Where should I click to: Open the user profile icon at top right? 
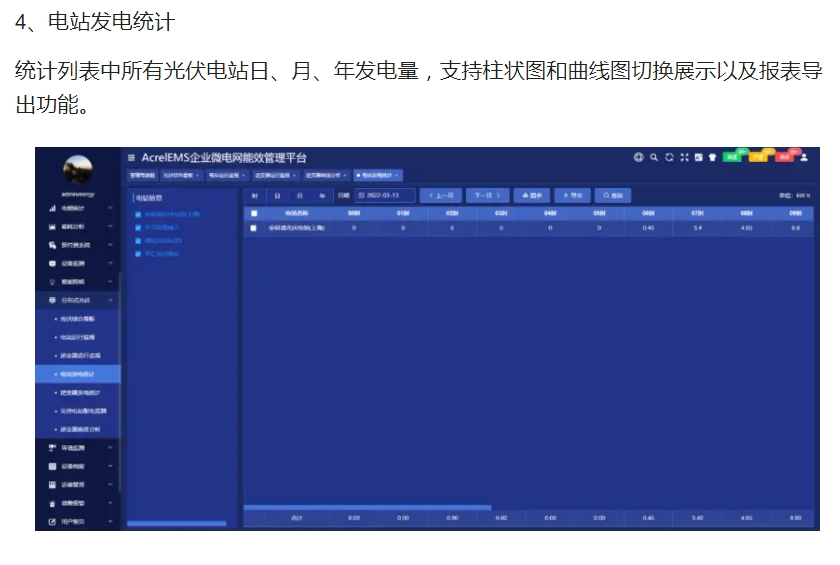pyautogui.click(x=804, y=157)
